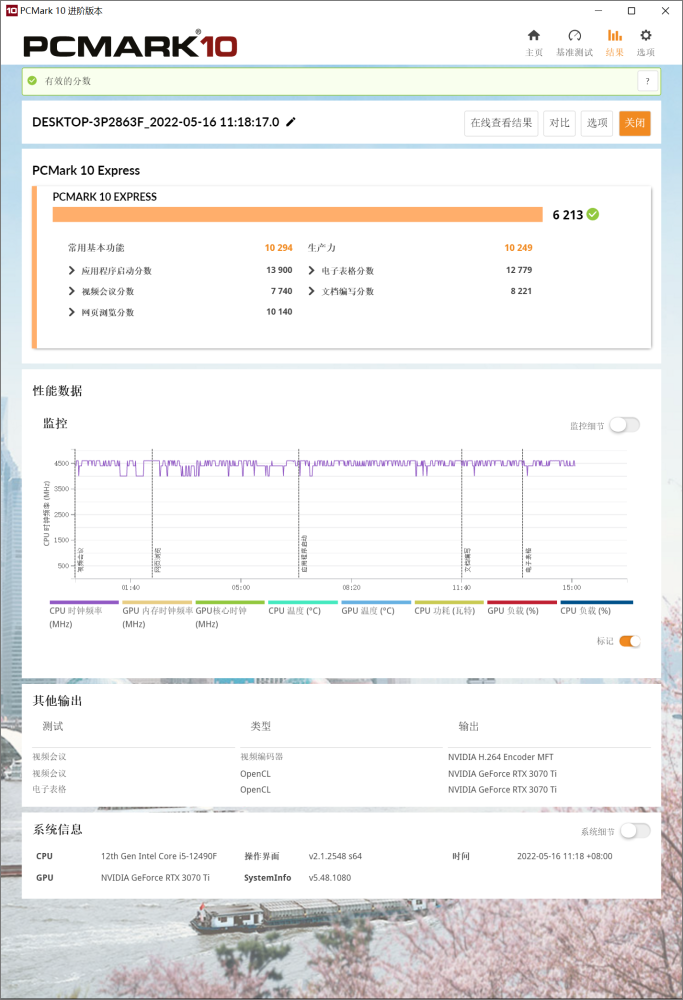Click the PCMARK 10 logo
The width and height of the screenshot is (683, 1000).
tap(130, 45)
